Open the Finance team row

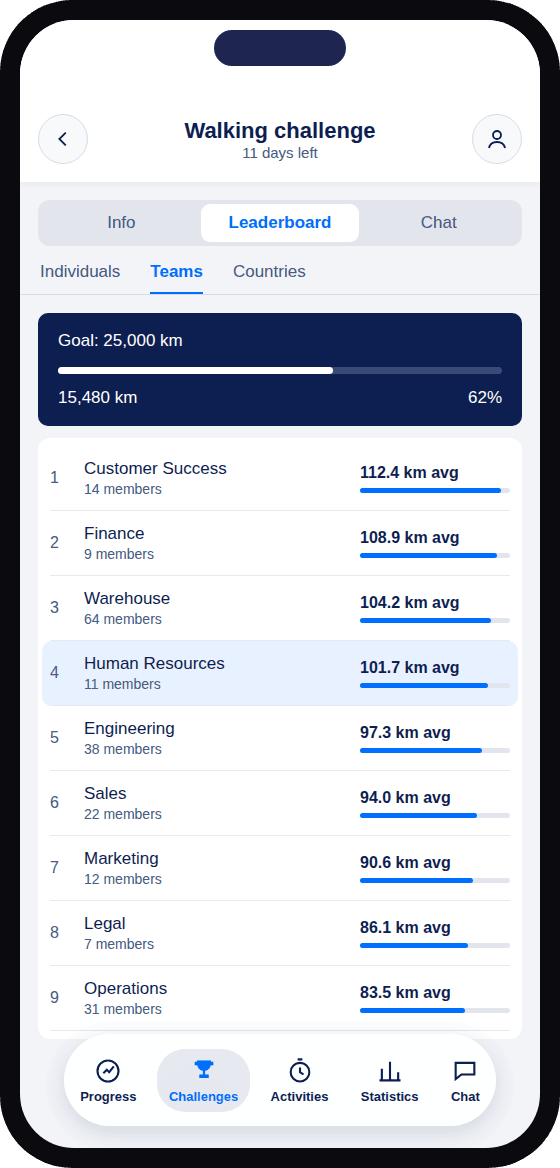280,543
